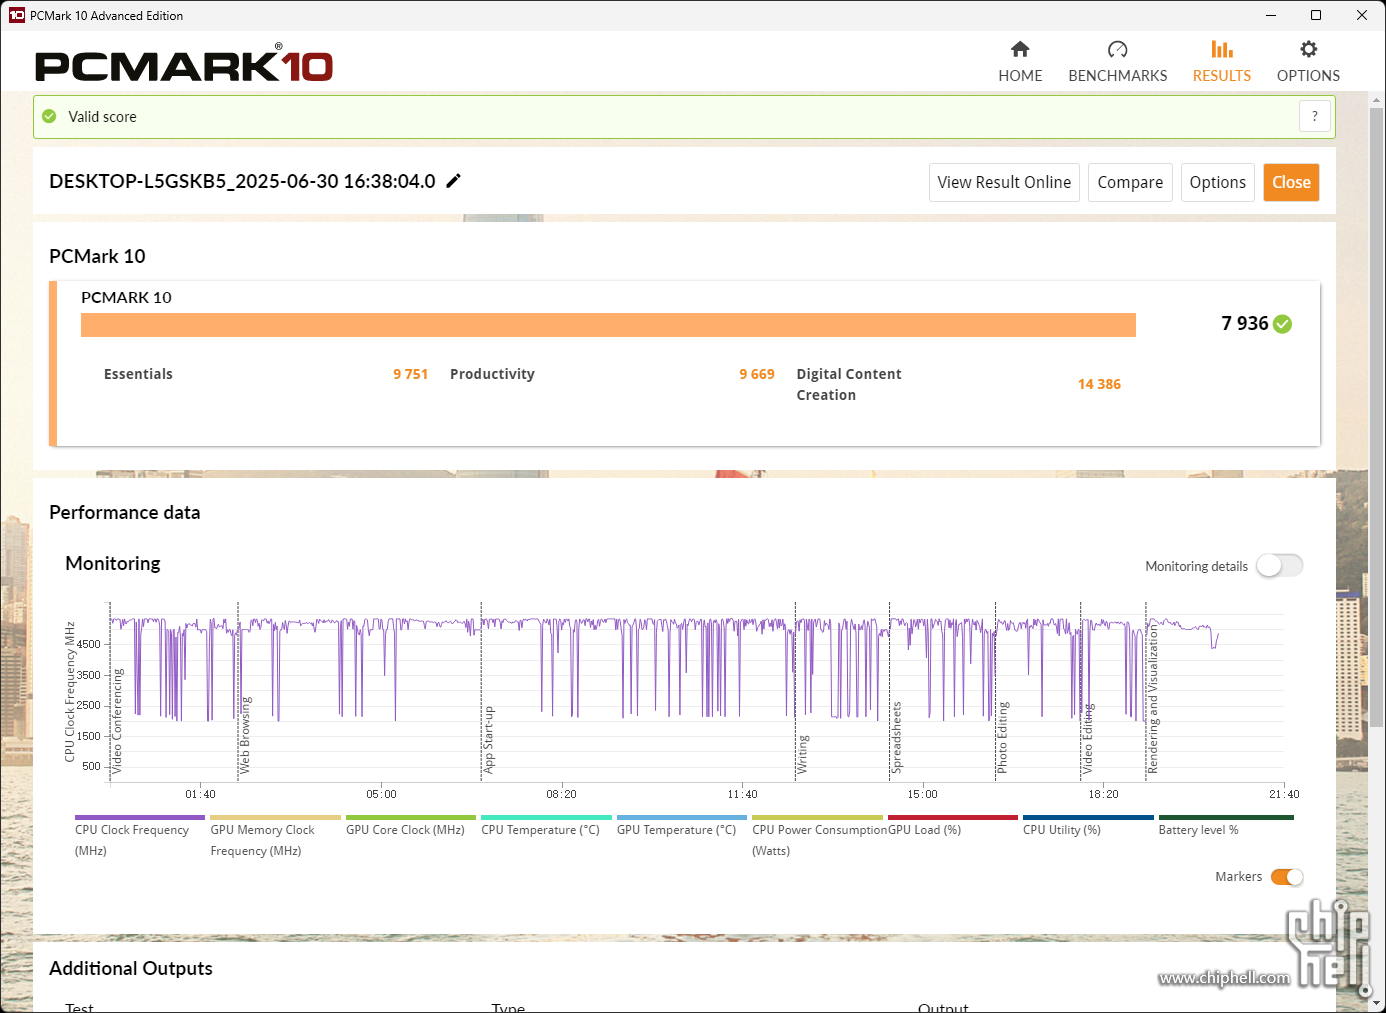
Task: Click the Monitoring heading
Action: 113,563
